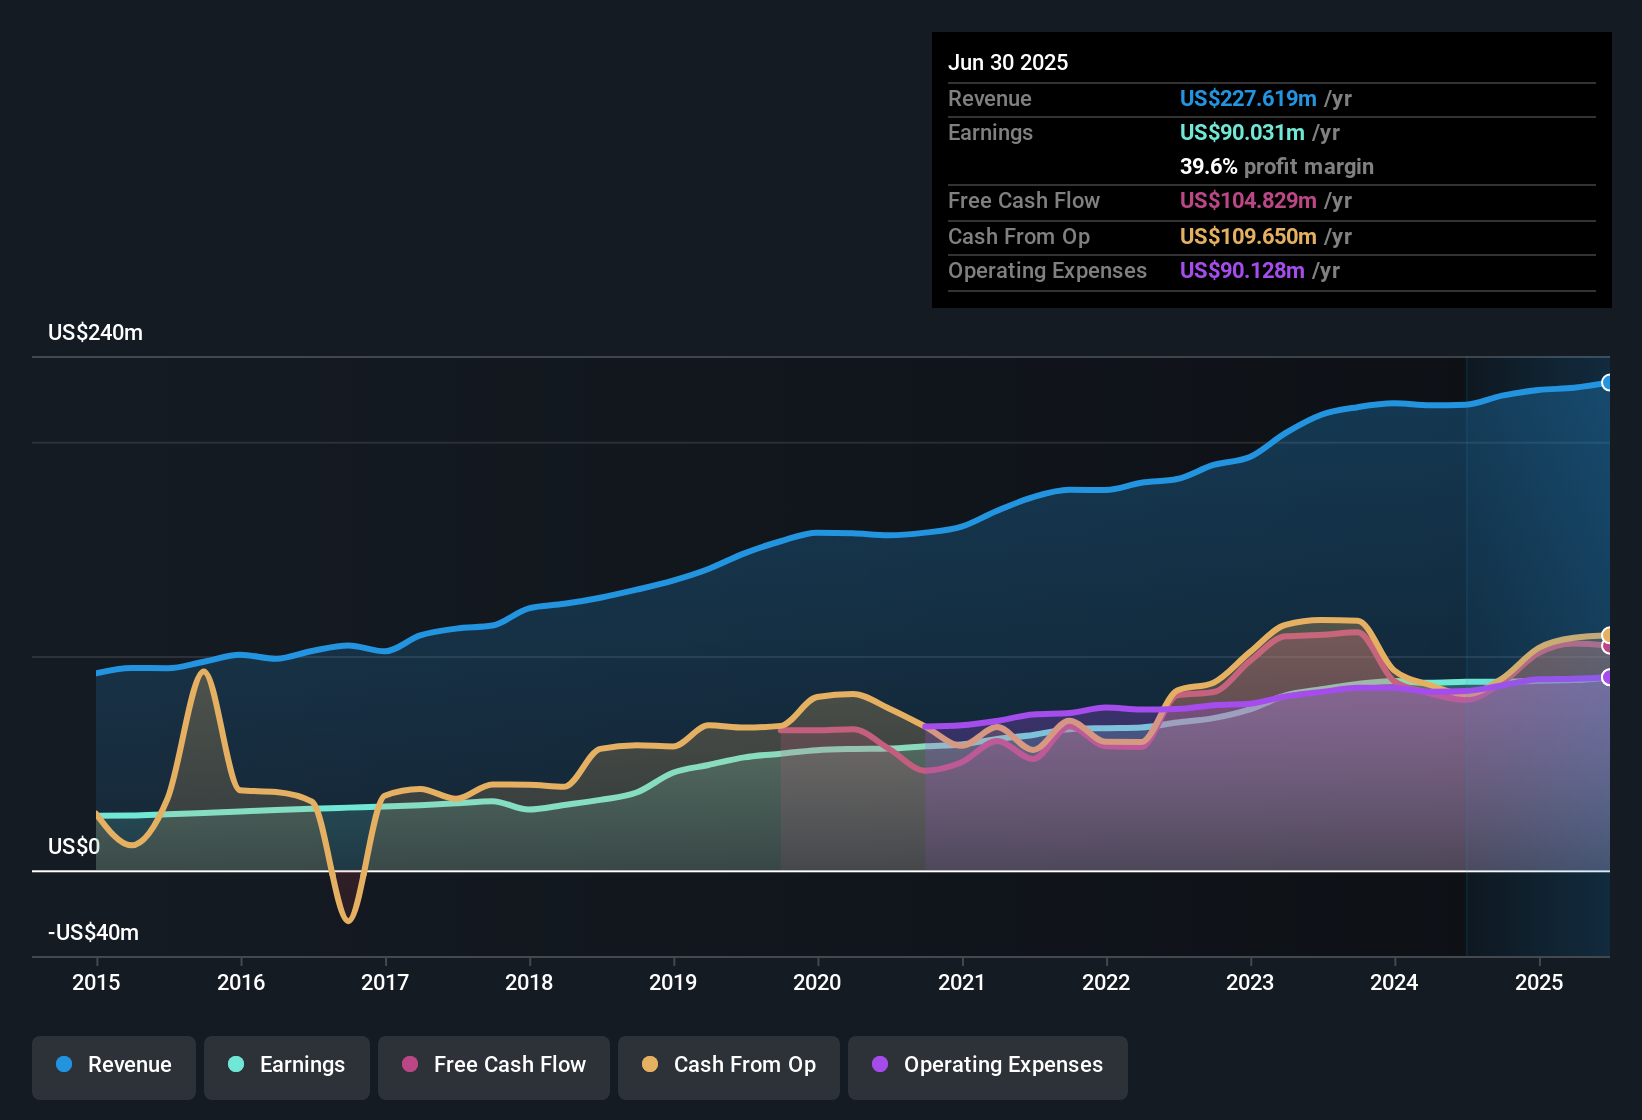
Task: Toggle the Free Cash Flow legend button
Action: pos(494,1068)
